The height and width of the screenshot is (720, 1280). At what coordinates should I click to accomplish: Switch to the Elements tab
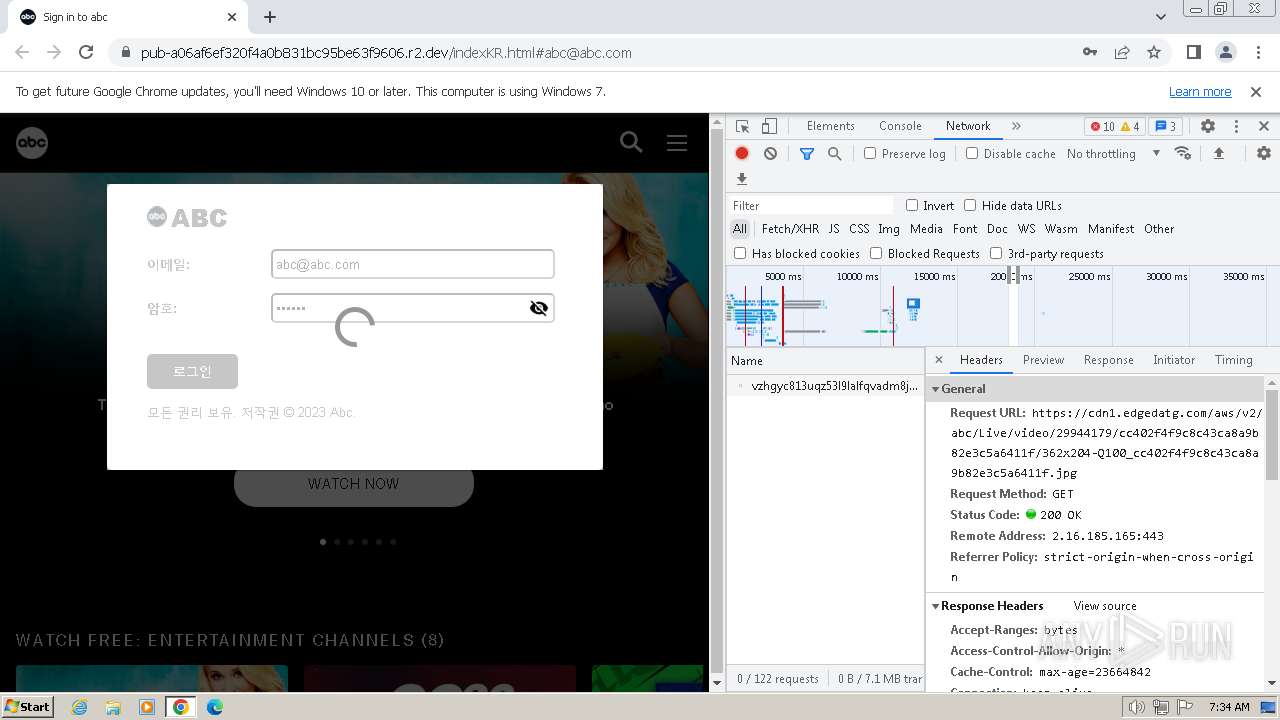tap(830, 126)
